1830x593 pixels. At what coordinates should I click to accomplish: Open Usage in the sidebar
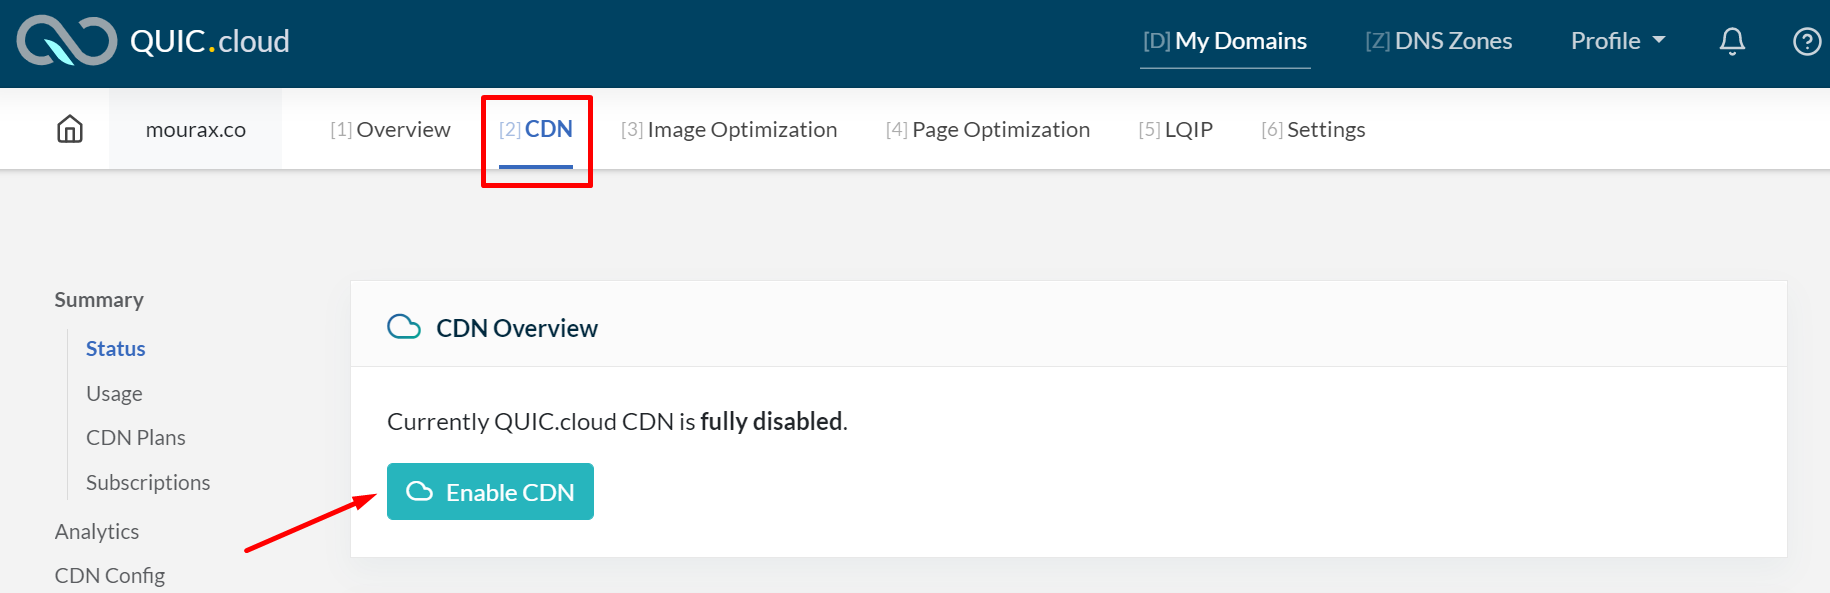coord(114,393)
